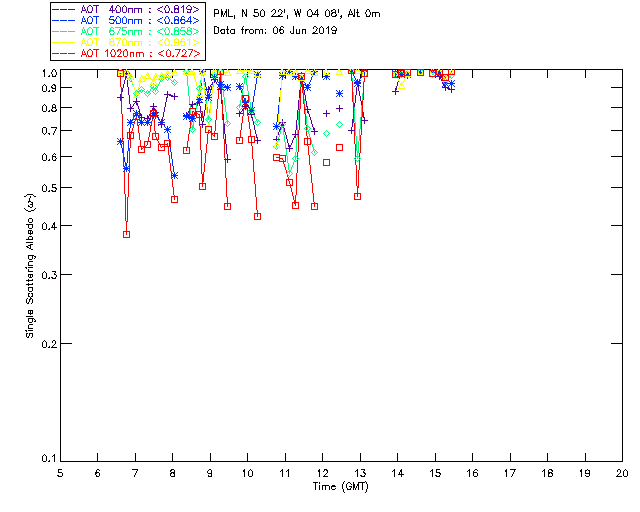This screenshot has height=512, width=640.
Task: Click the 'Single Scattering Albedo' y-axis label
Action: (30, 265)
